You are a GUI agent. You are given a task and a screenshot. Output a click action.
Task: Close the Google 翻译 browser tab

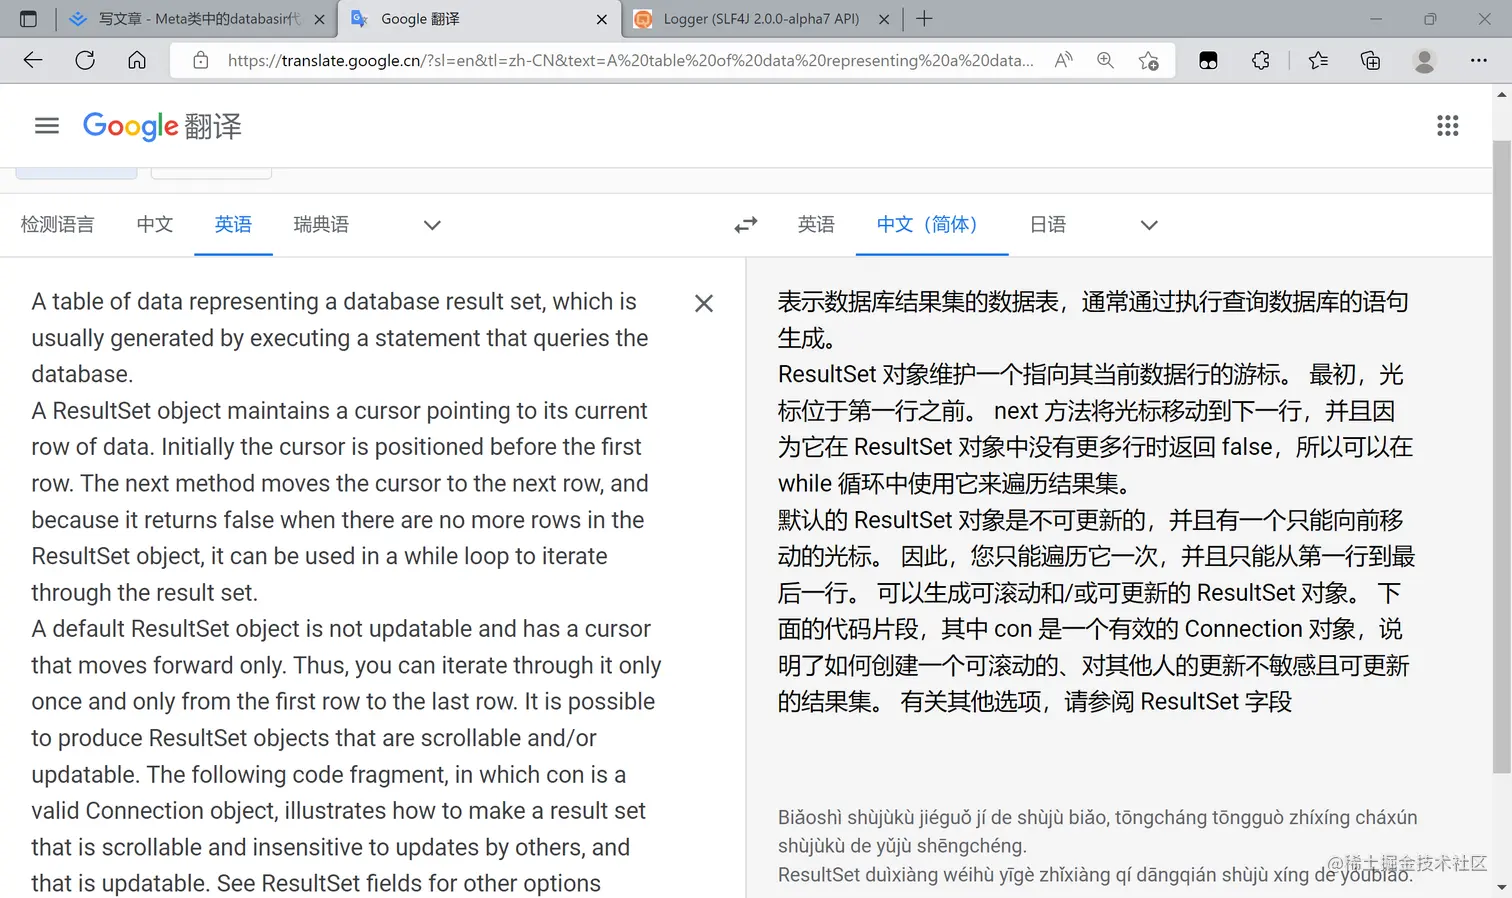pyautogui.click(x=601, y=19)
